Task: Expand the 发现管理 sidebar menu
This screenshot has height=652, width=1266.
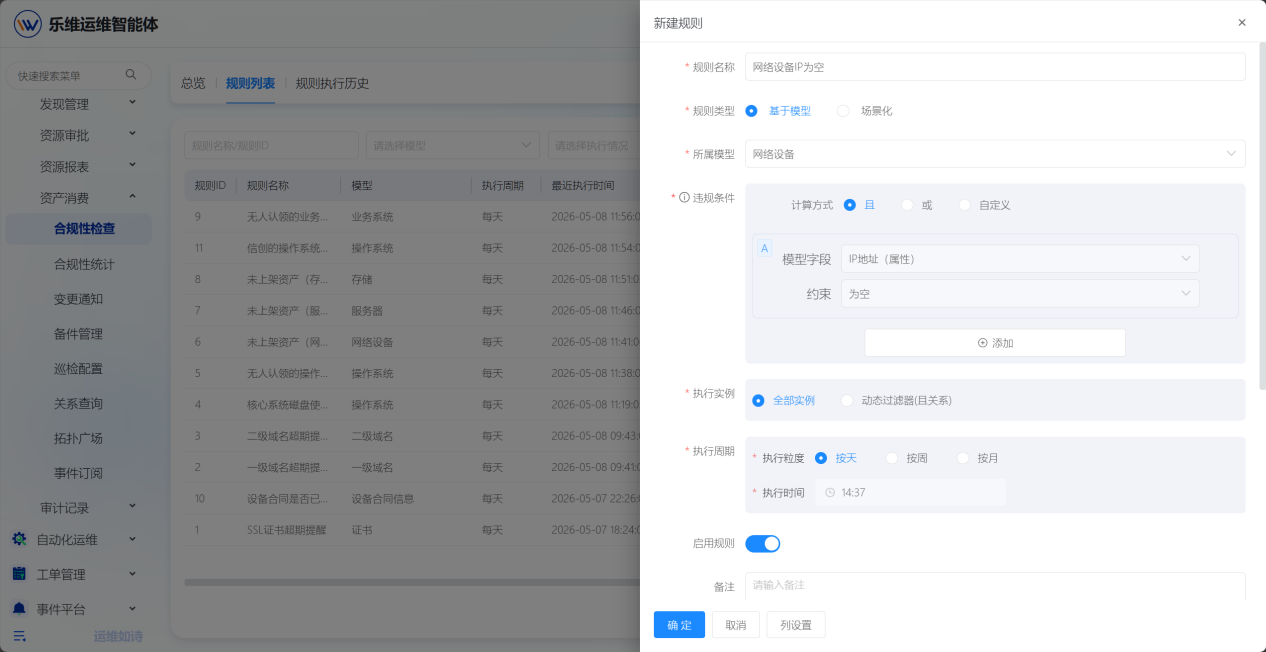Action: click(132, 103)
